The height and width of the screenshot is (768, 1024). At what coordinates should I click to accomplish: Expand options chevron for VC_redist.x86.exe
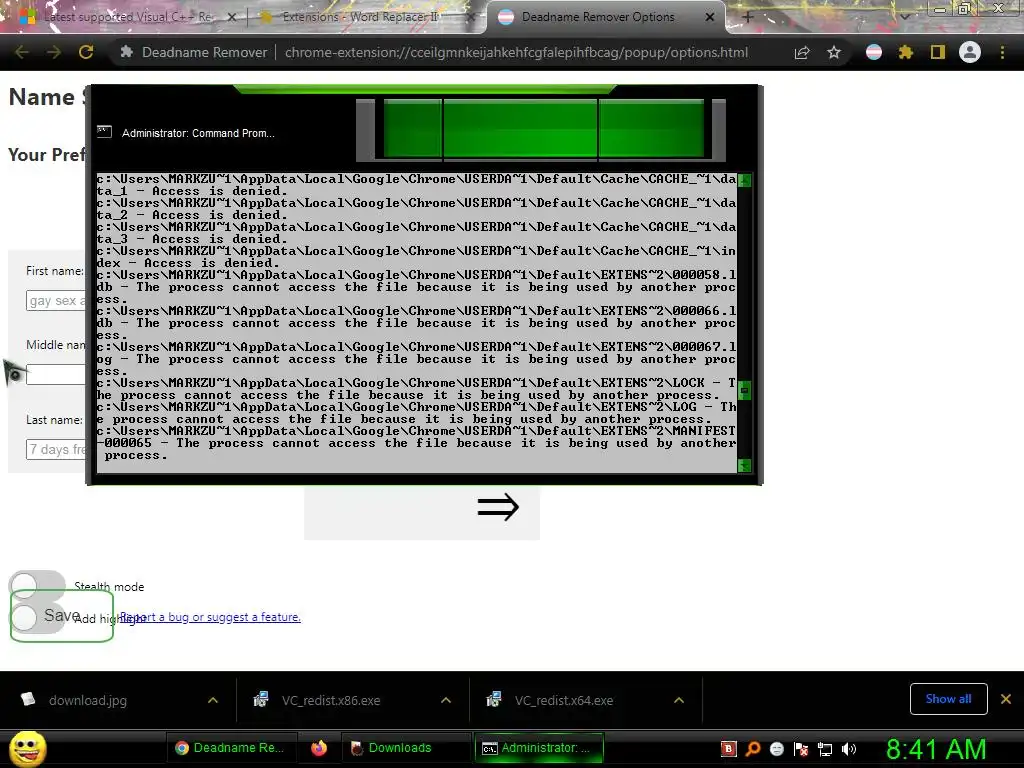click(446, 700)
